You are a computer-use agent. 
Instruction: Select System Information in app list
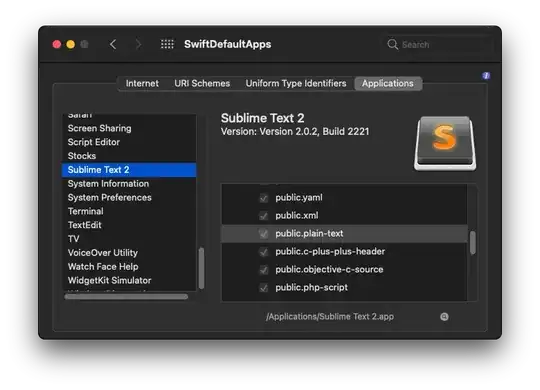tap(129, 184)
